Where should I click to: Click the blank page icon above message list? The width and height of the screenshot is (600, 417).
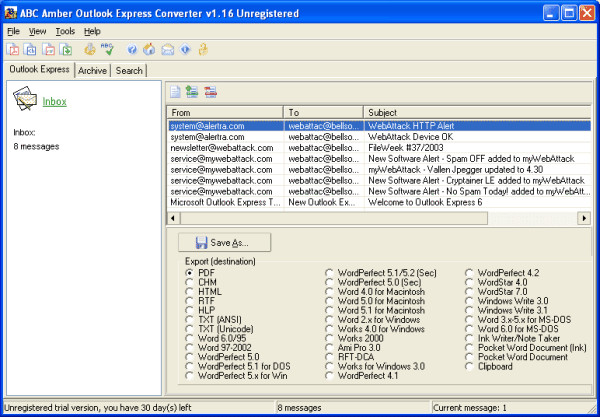pos(175,91)
